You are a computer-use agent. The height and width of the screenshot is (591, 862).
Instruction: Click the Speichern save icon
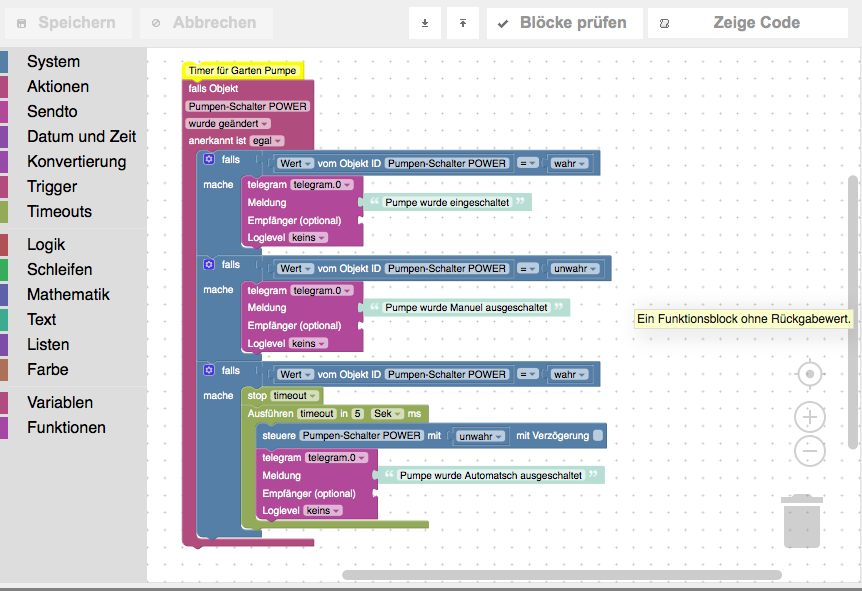pos(21,24)
